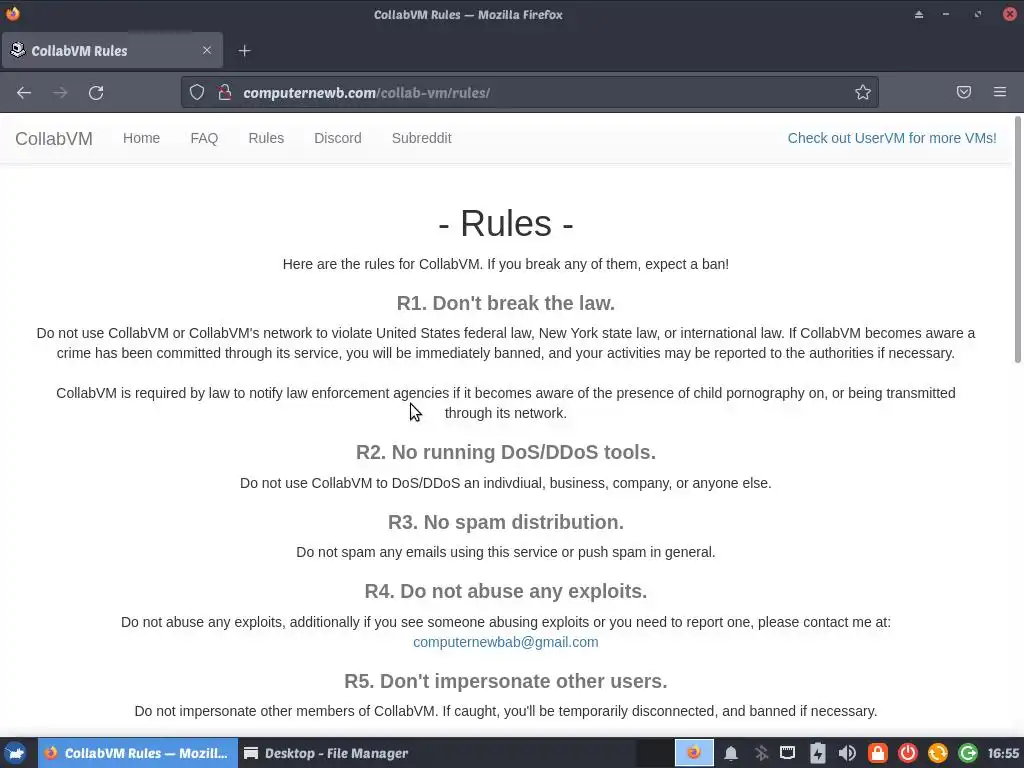1024x768 pixels.
Task: Go to Home in navbar
Action: [141, 138]
